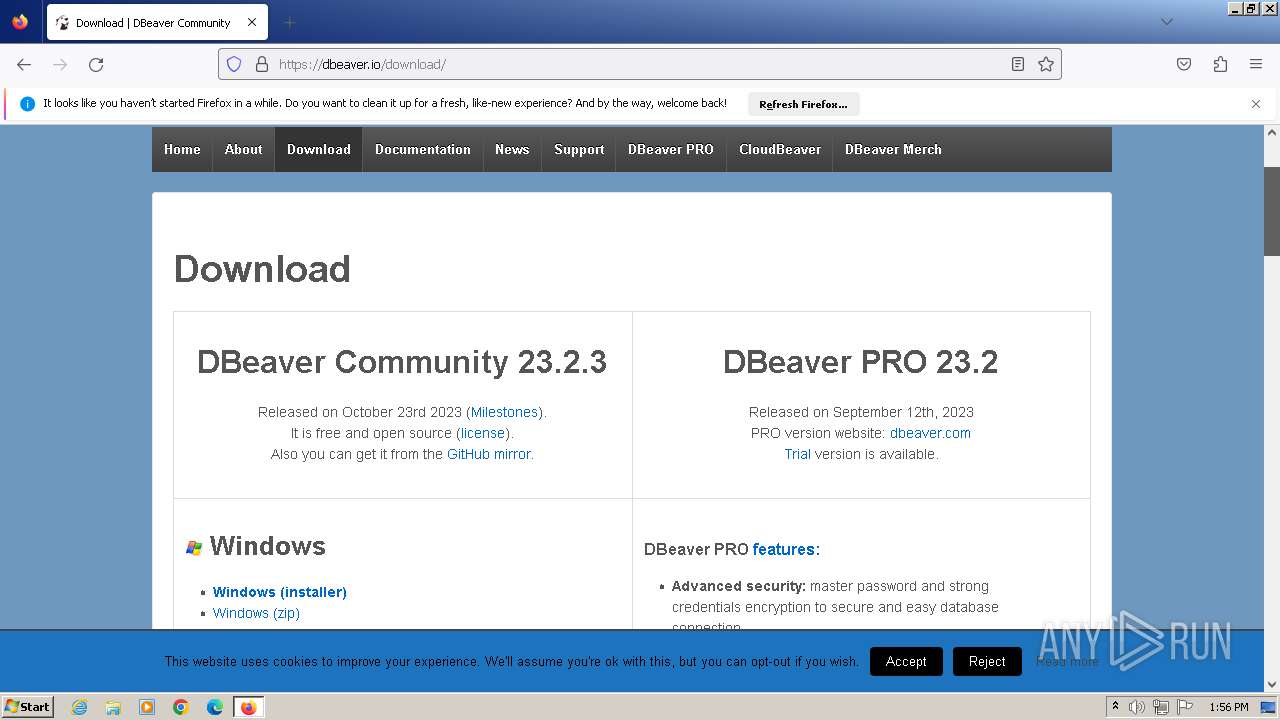Open the volume control tray icon
1280x720 pixels.
pos(1137,707)
